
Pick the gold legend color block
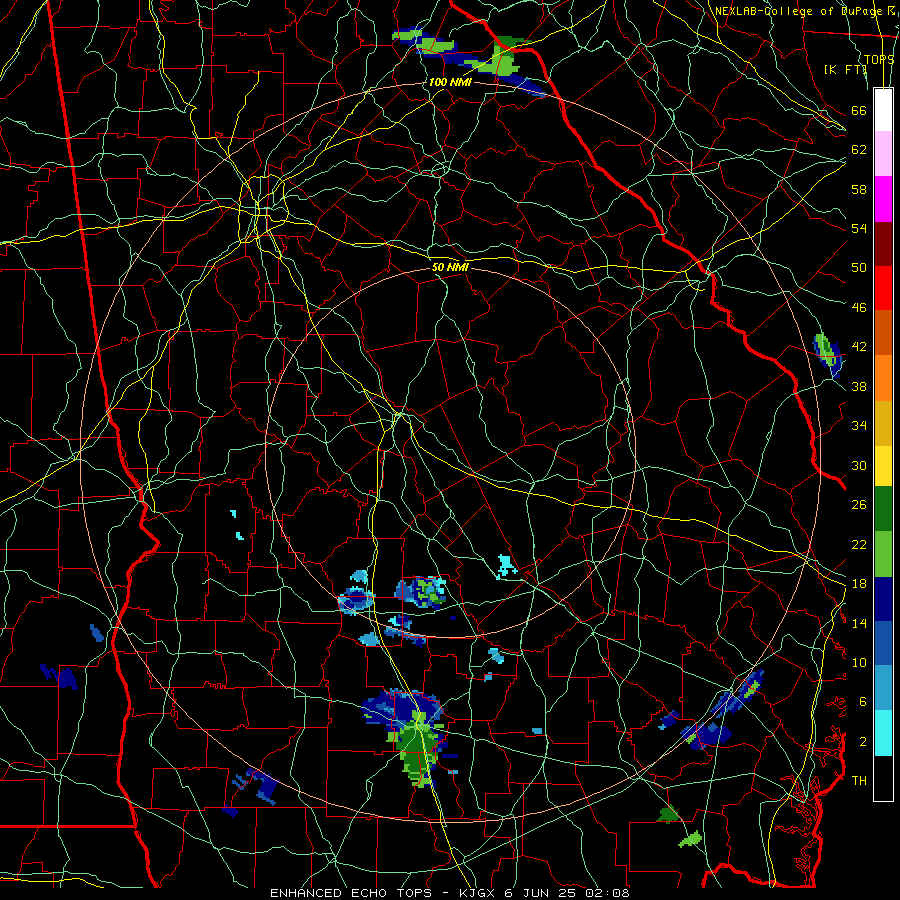(x=883, y=423)
